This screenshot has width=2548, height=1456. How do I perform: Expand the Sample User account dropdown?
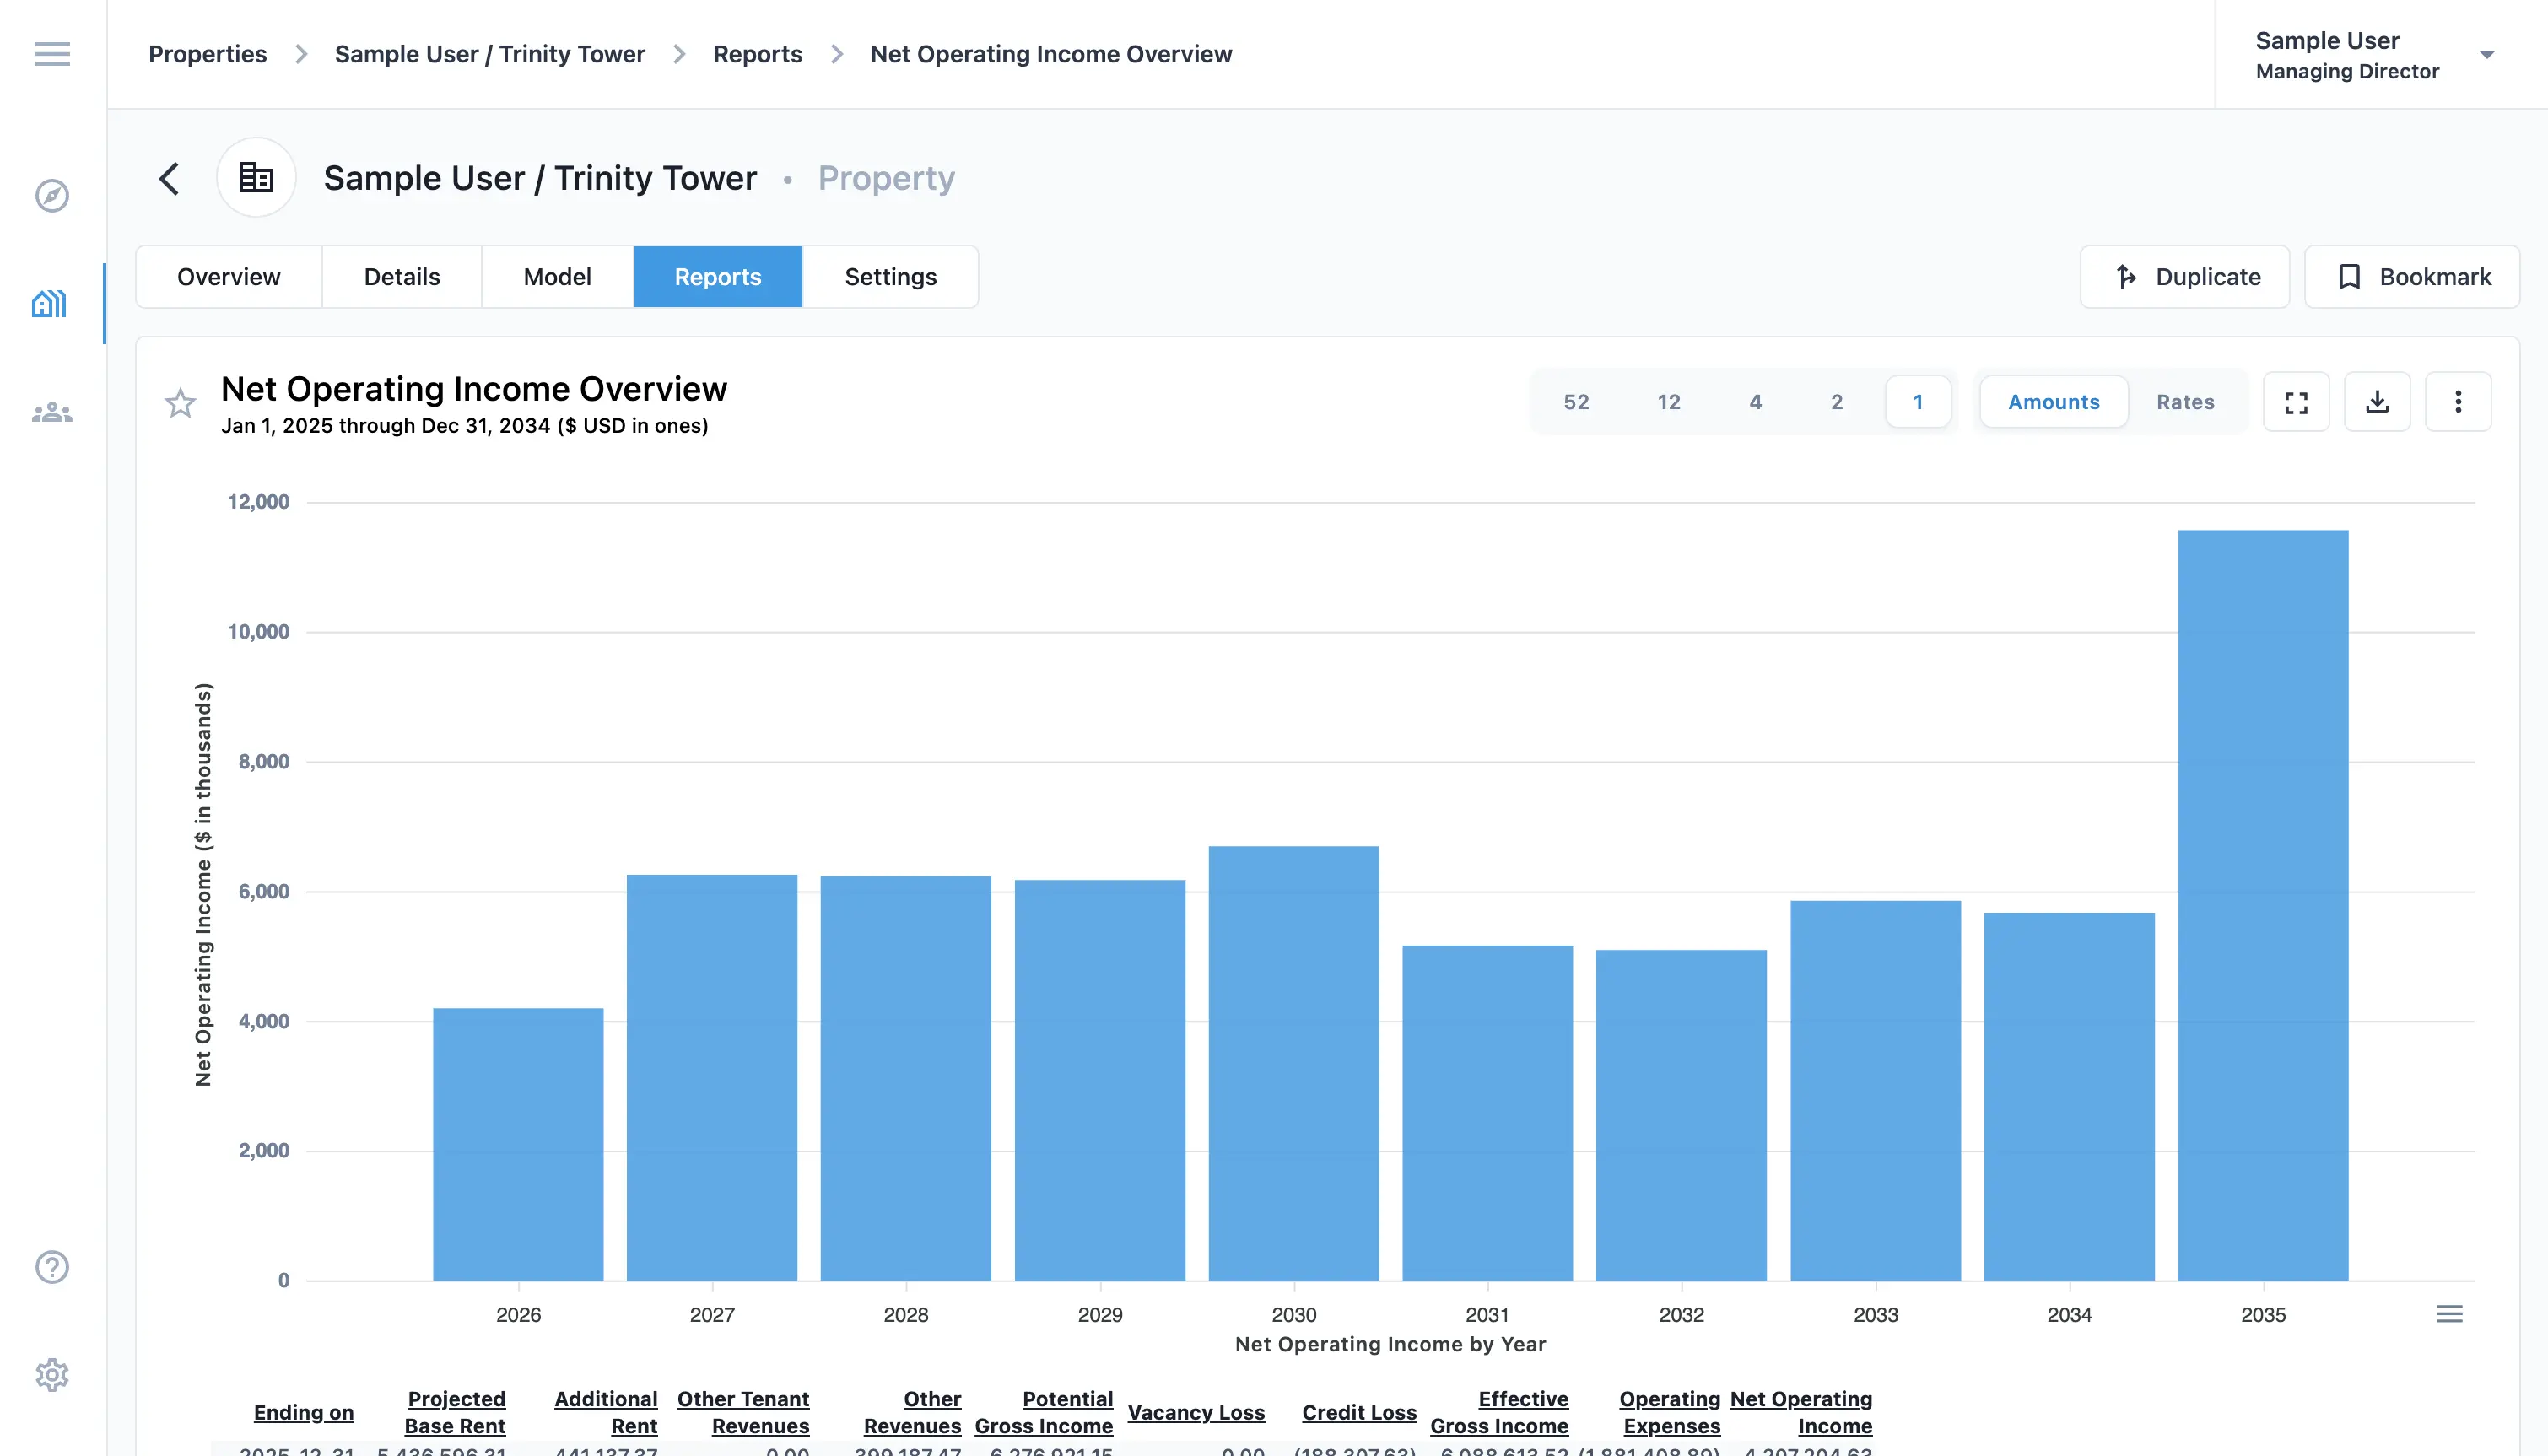click(x=2486, y=55)
